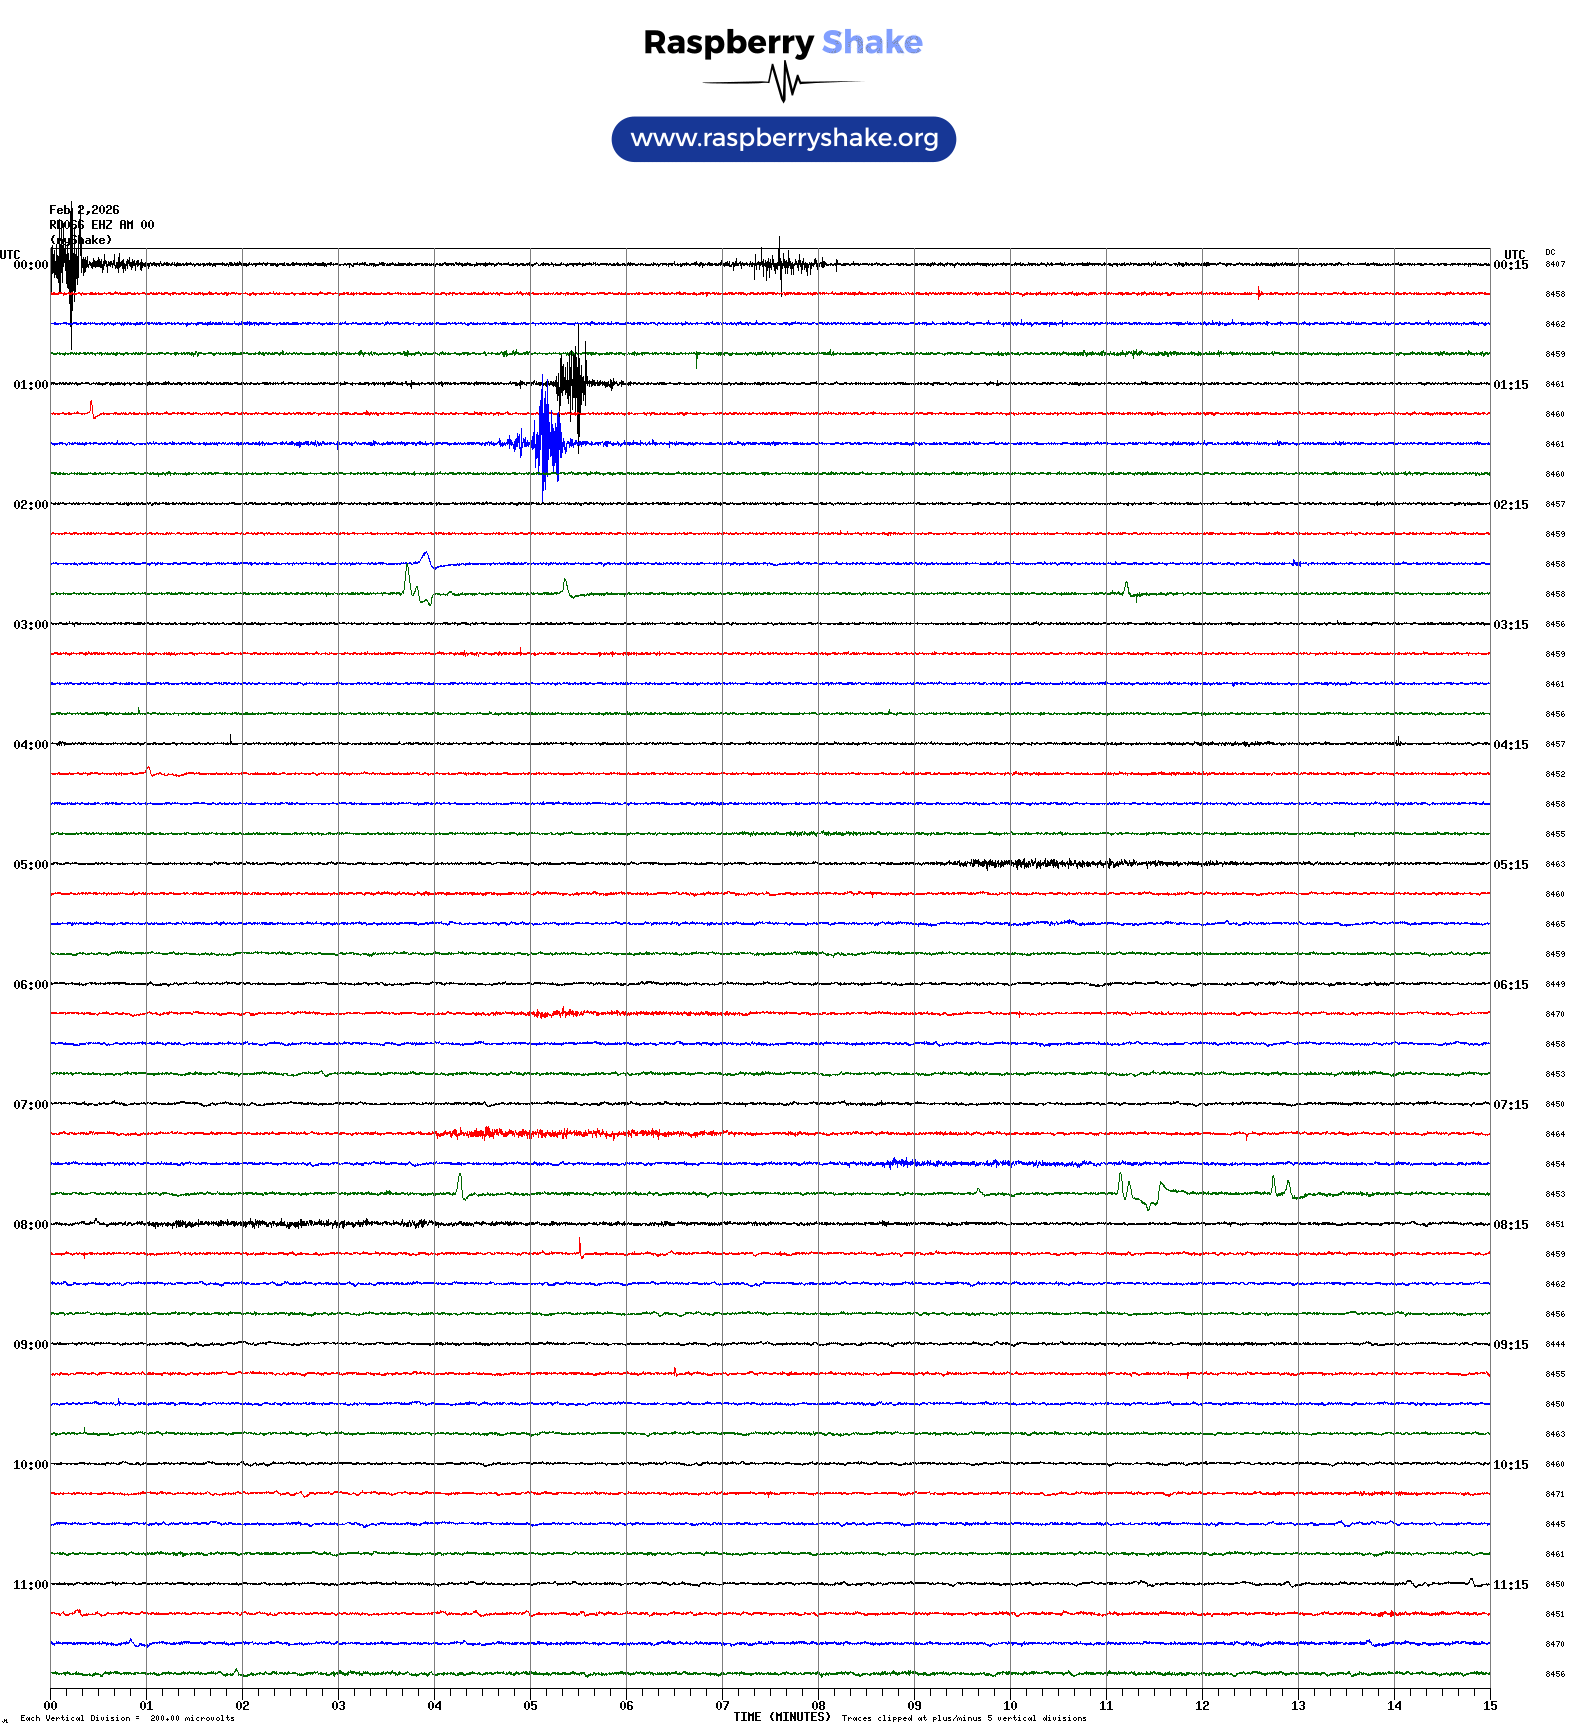Viewport: 1570px width, 1732px height.
Task: Open the www.raspberryshake.org link button
Action: pyautogui.click(x=784, y=139)
